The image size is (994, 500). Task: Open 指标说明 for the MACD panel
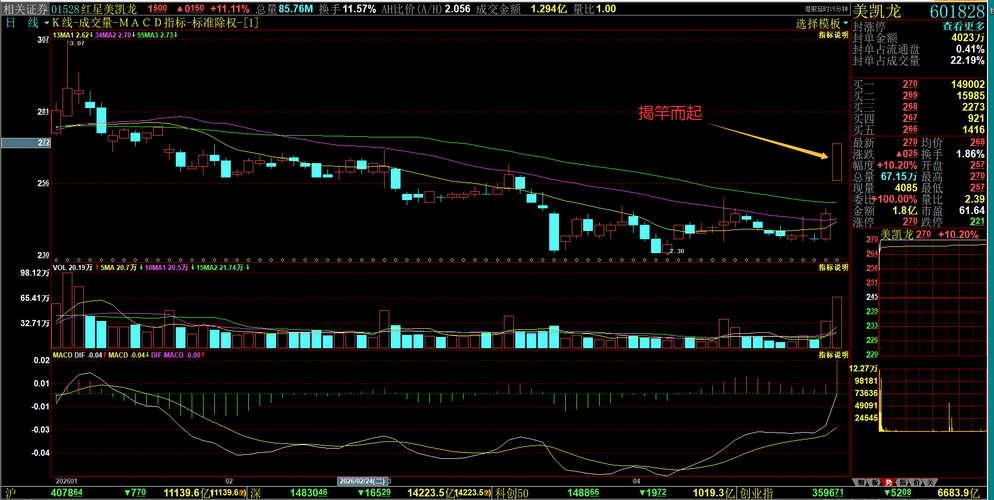click(x=833, y=355)
